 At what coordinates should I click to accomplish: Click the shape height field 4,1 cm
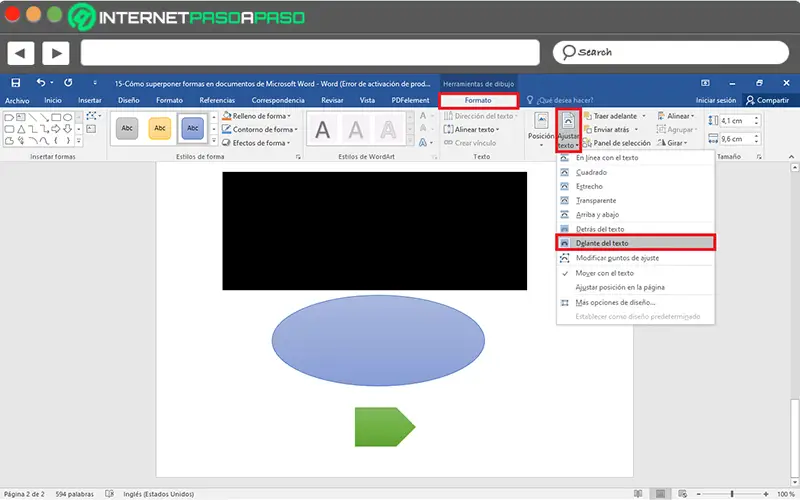736,121
